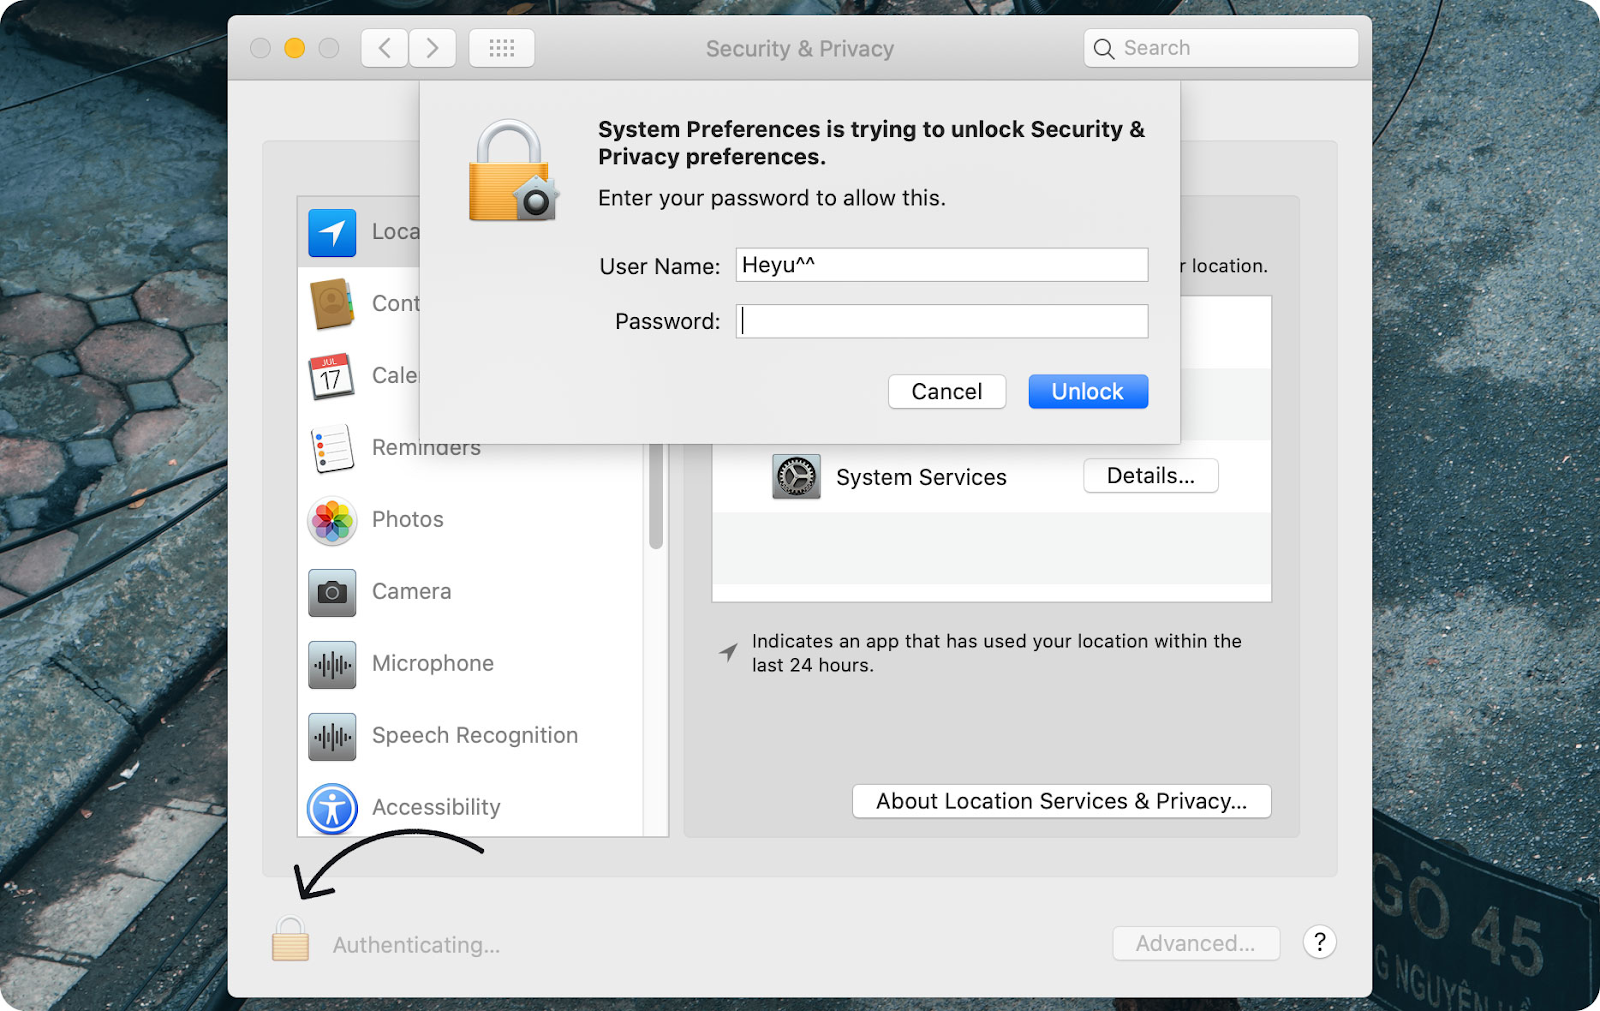Screen dimensions: 1600x1011
Task: Open the Accessibility icon
Action: (x=332, y=808)
